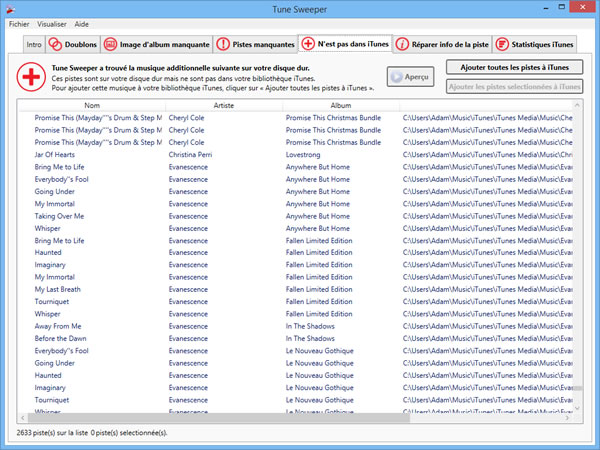600x450 pixels.
Task: Open the Pistes manquantes tab
Action: click(256, 44)
